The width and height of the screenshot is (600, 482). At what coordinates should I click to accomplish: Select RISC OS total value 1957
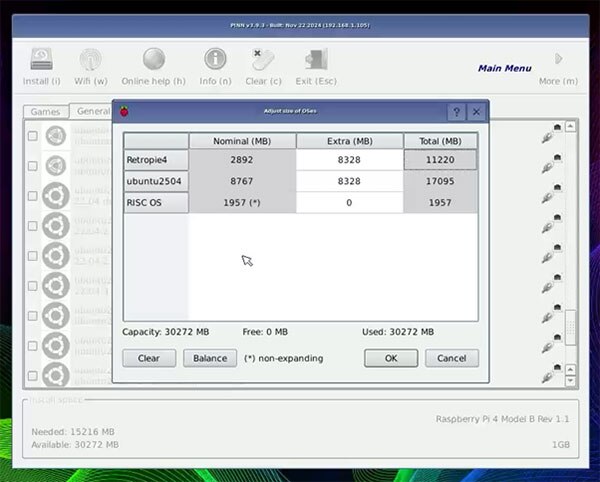440,202
